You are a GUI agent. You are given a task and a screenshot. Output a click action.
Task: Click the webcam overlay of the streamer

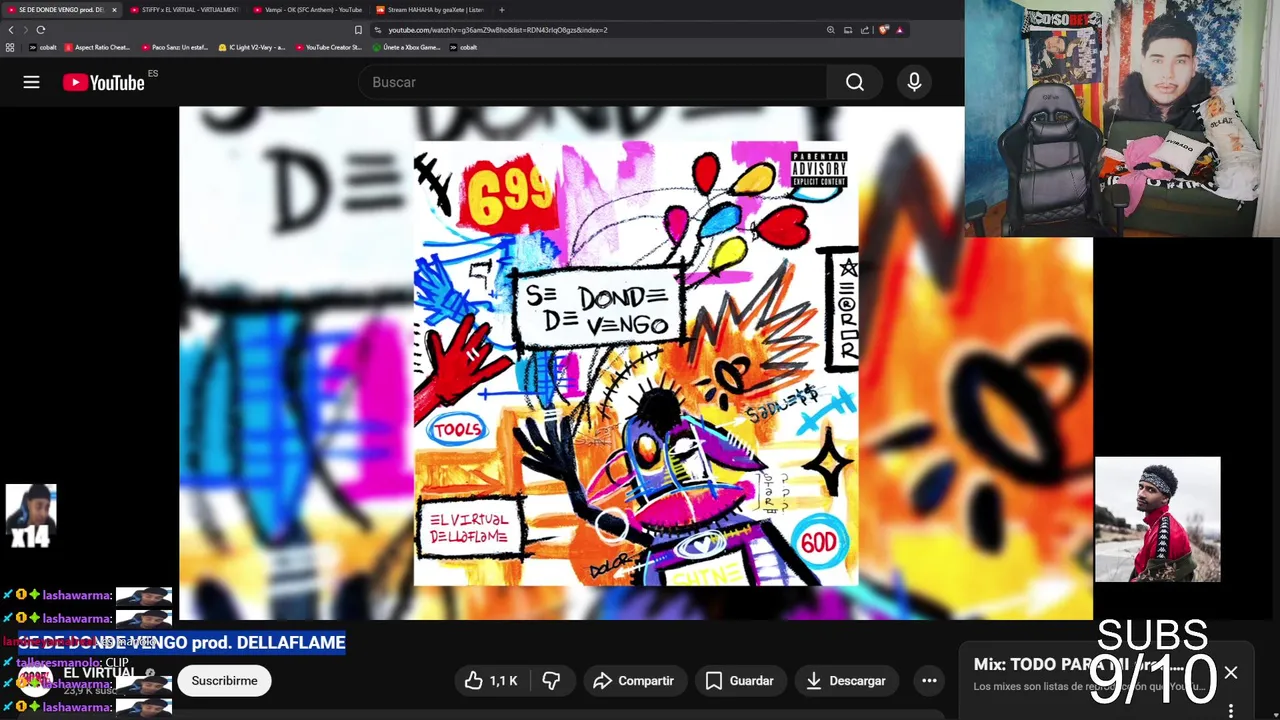(x=1122, y=118)
